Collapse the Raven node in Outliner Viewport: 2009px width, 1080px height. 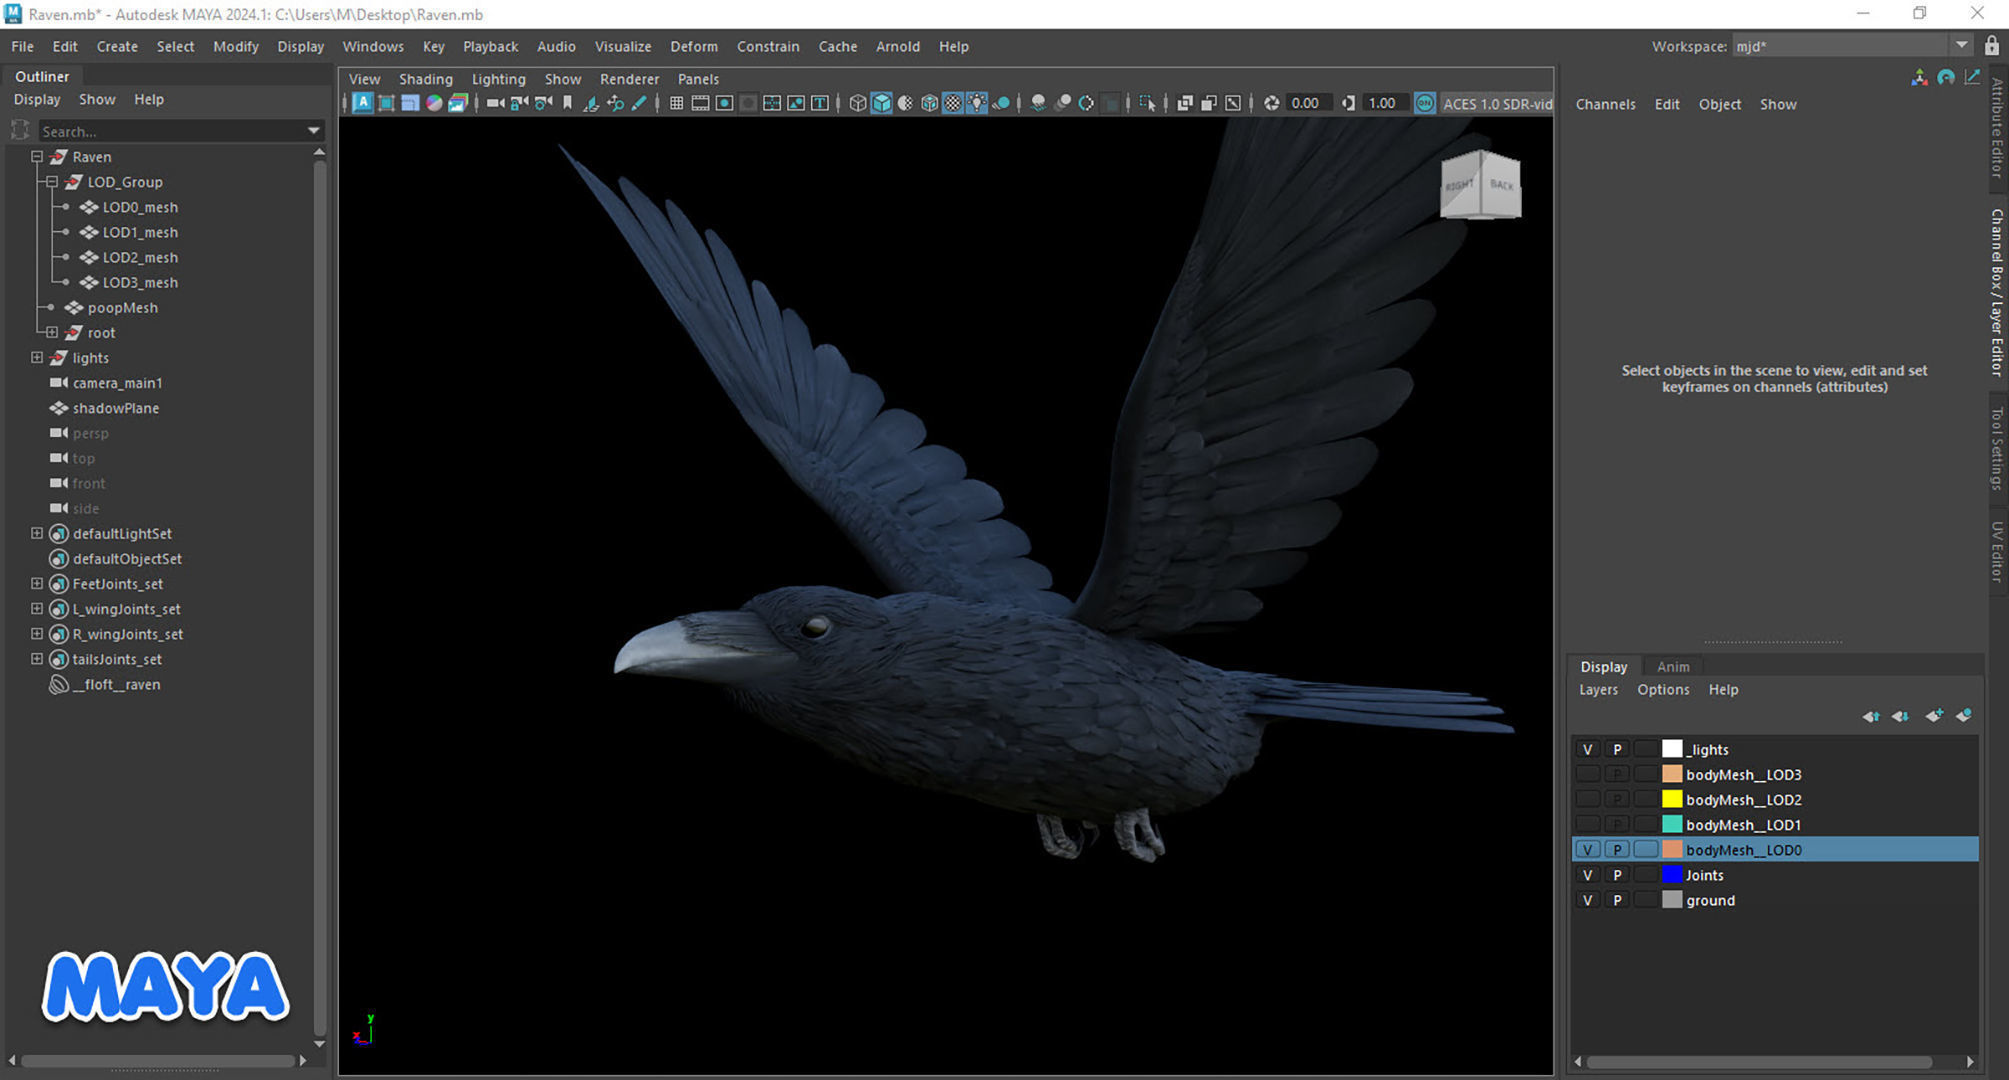[x=37, y=157]
